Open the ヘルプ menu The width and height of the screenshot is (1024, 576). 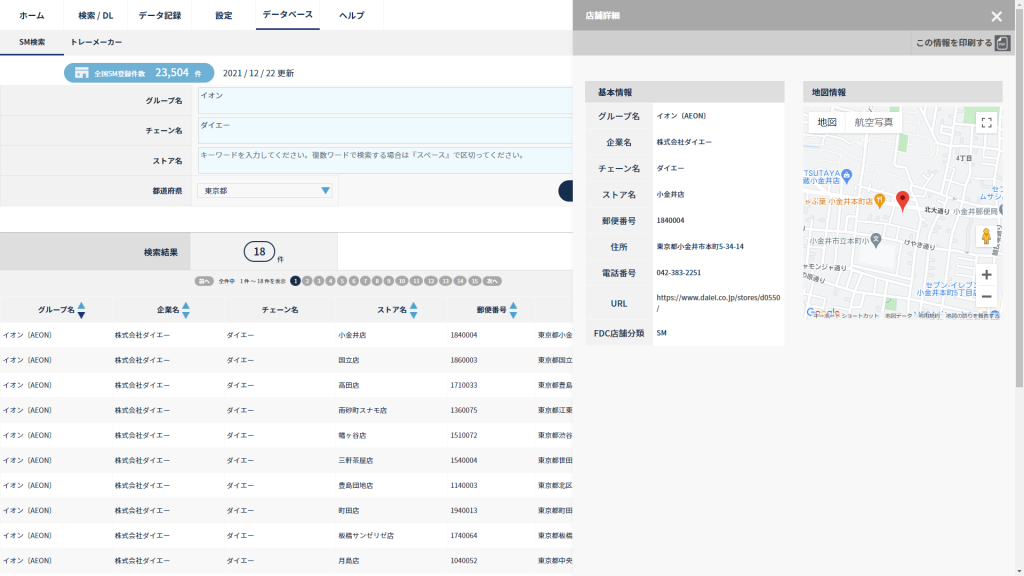[351, 15]
